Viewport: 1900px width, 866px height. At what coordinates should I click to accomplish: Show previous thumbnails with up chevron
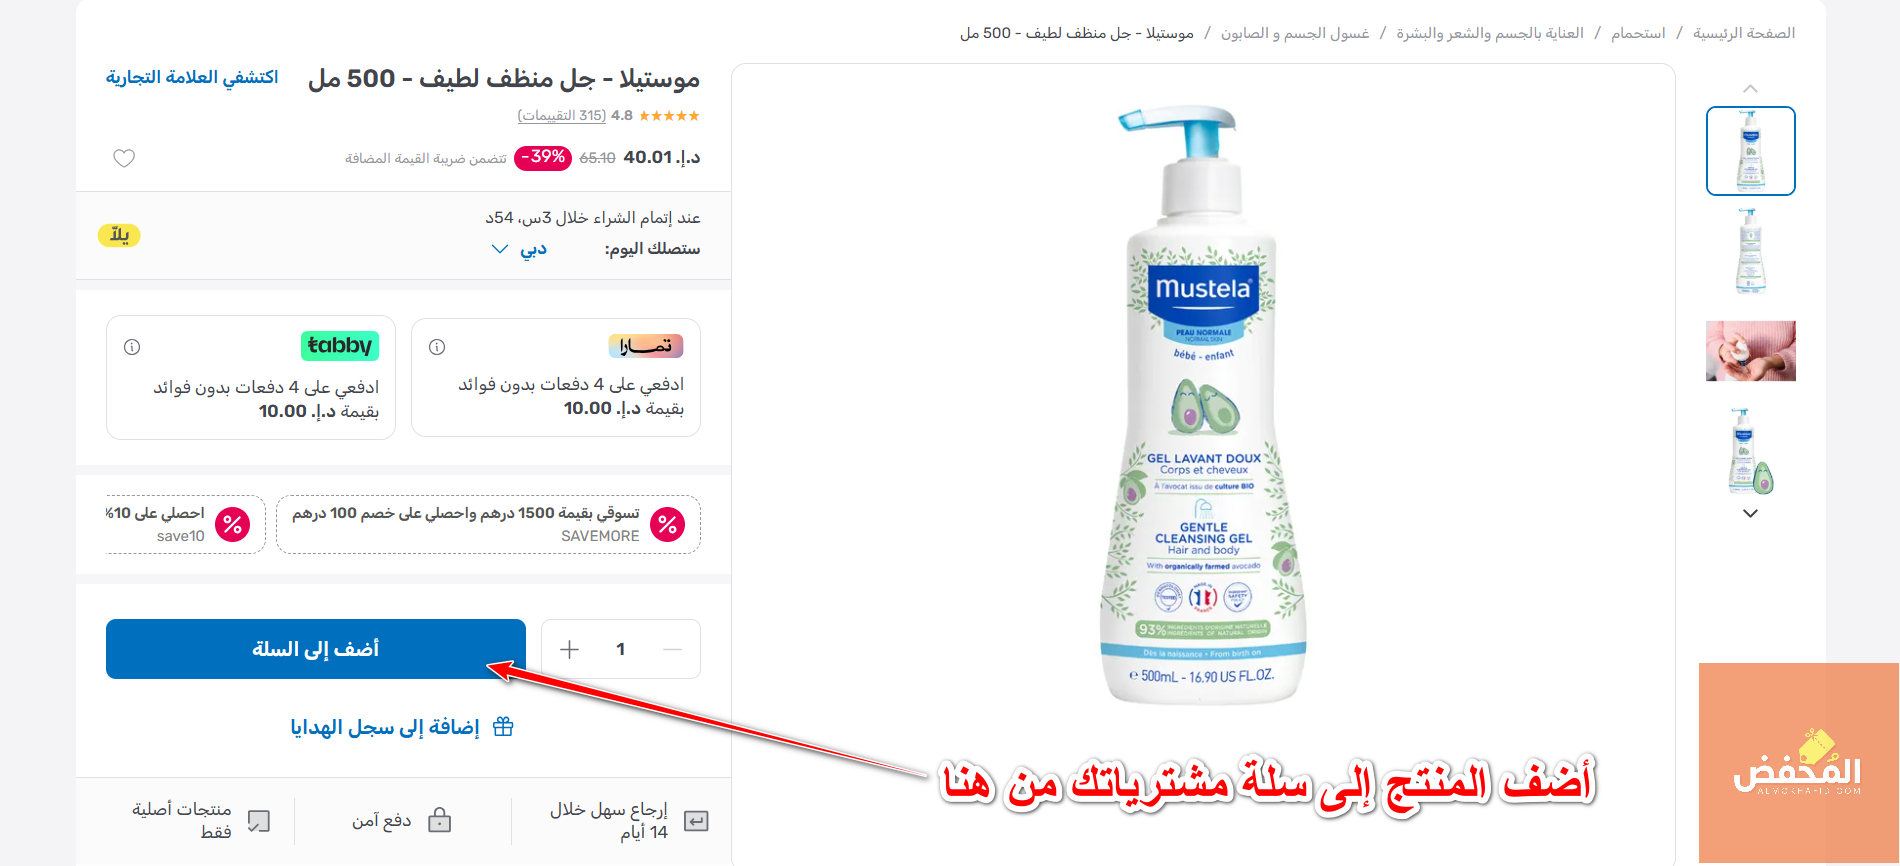[x=1750, y=89]
